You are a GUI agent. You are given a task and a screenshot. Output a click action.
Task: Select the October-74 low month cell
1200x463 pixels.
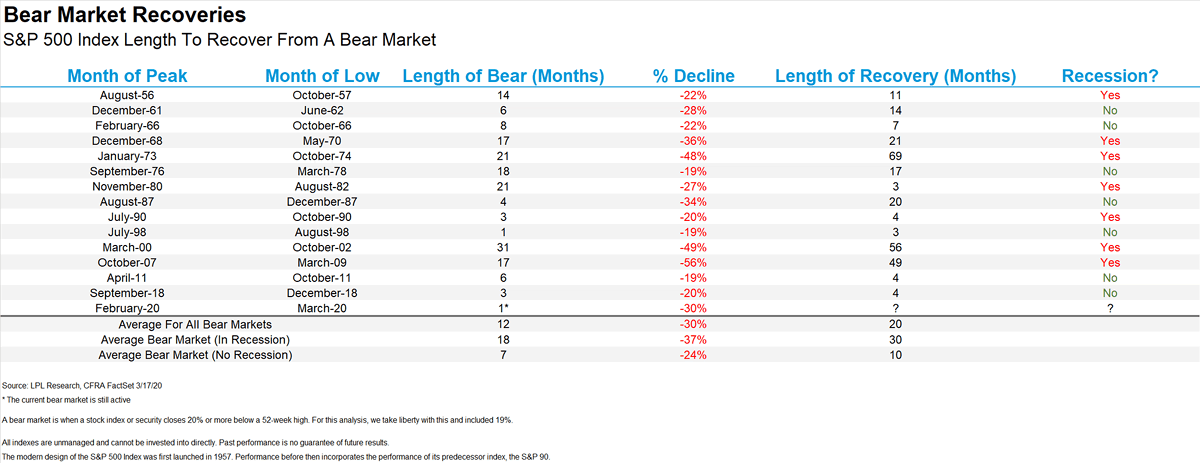point(322,156)
